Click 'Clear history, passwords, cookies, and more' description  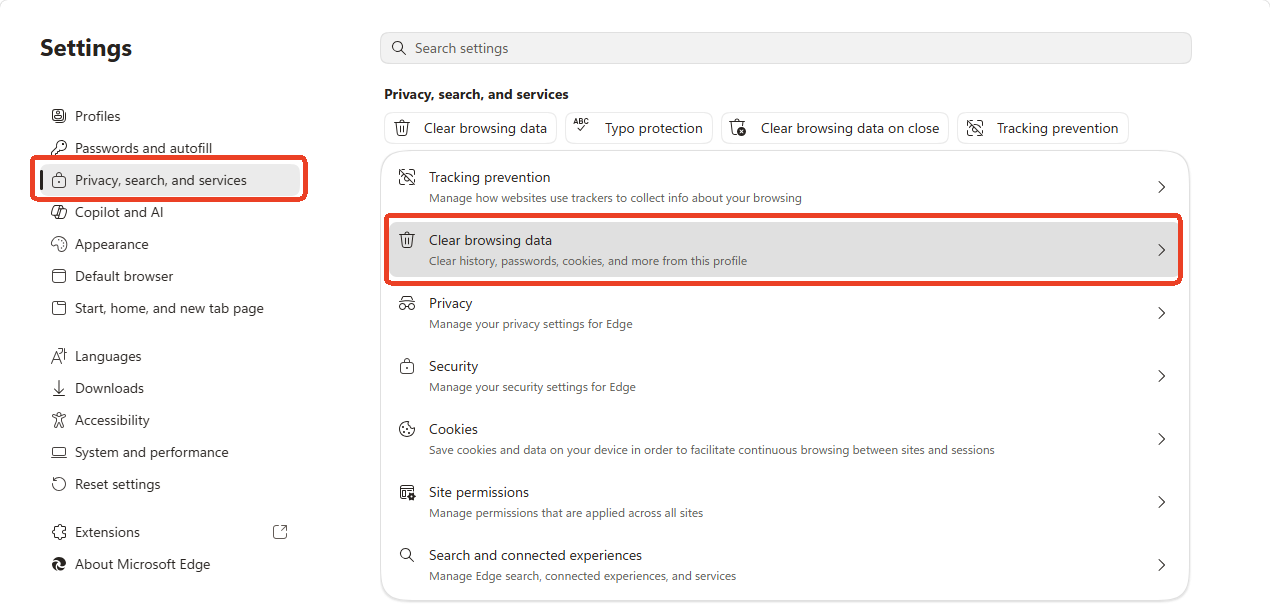(588, 261)
